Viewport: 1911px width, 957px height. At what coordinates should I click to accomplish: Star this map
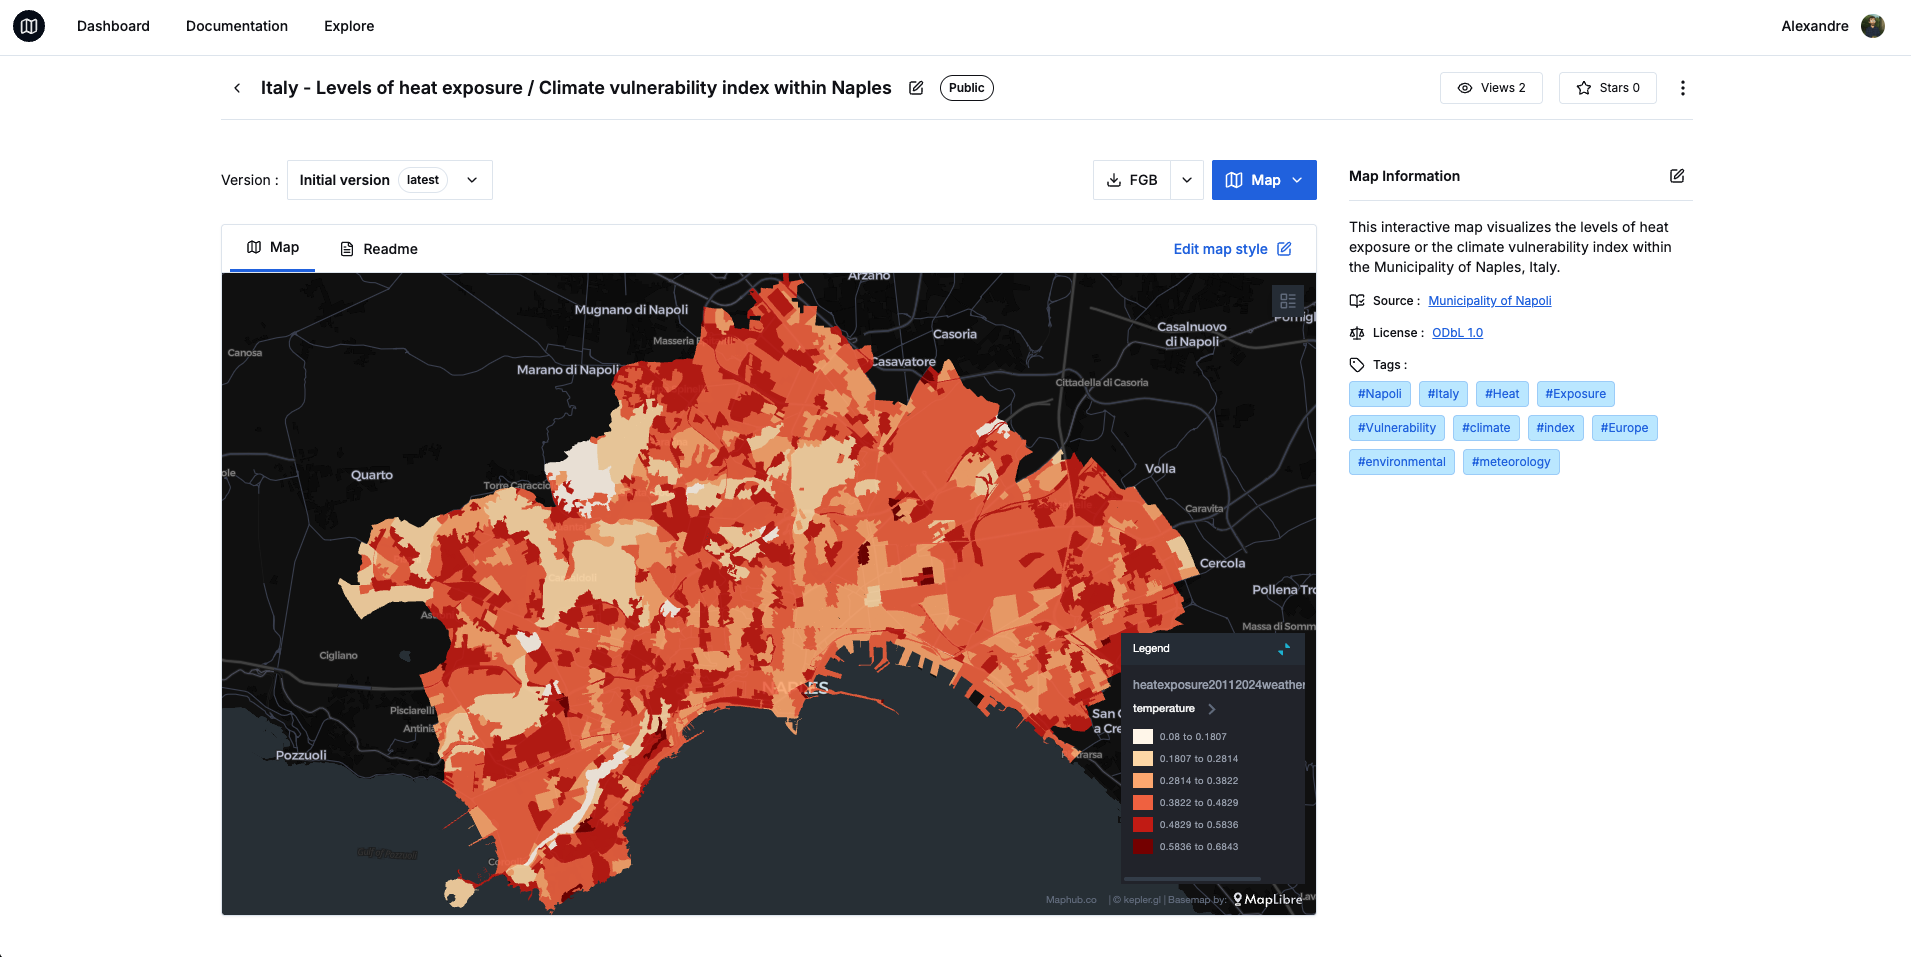[1607, 88]
